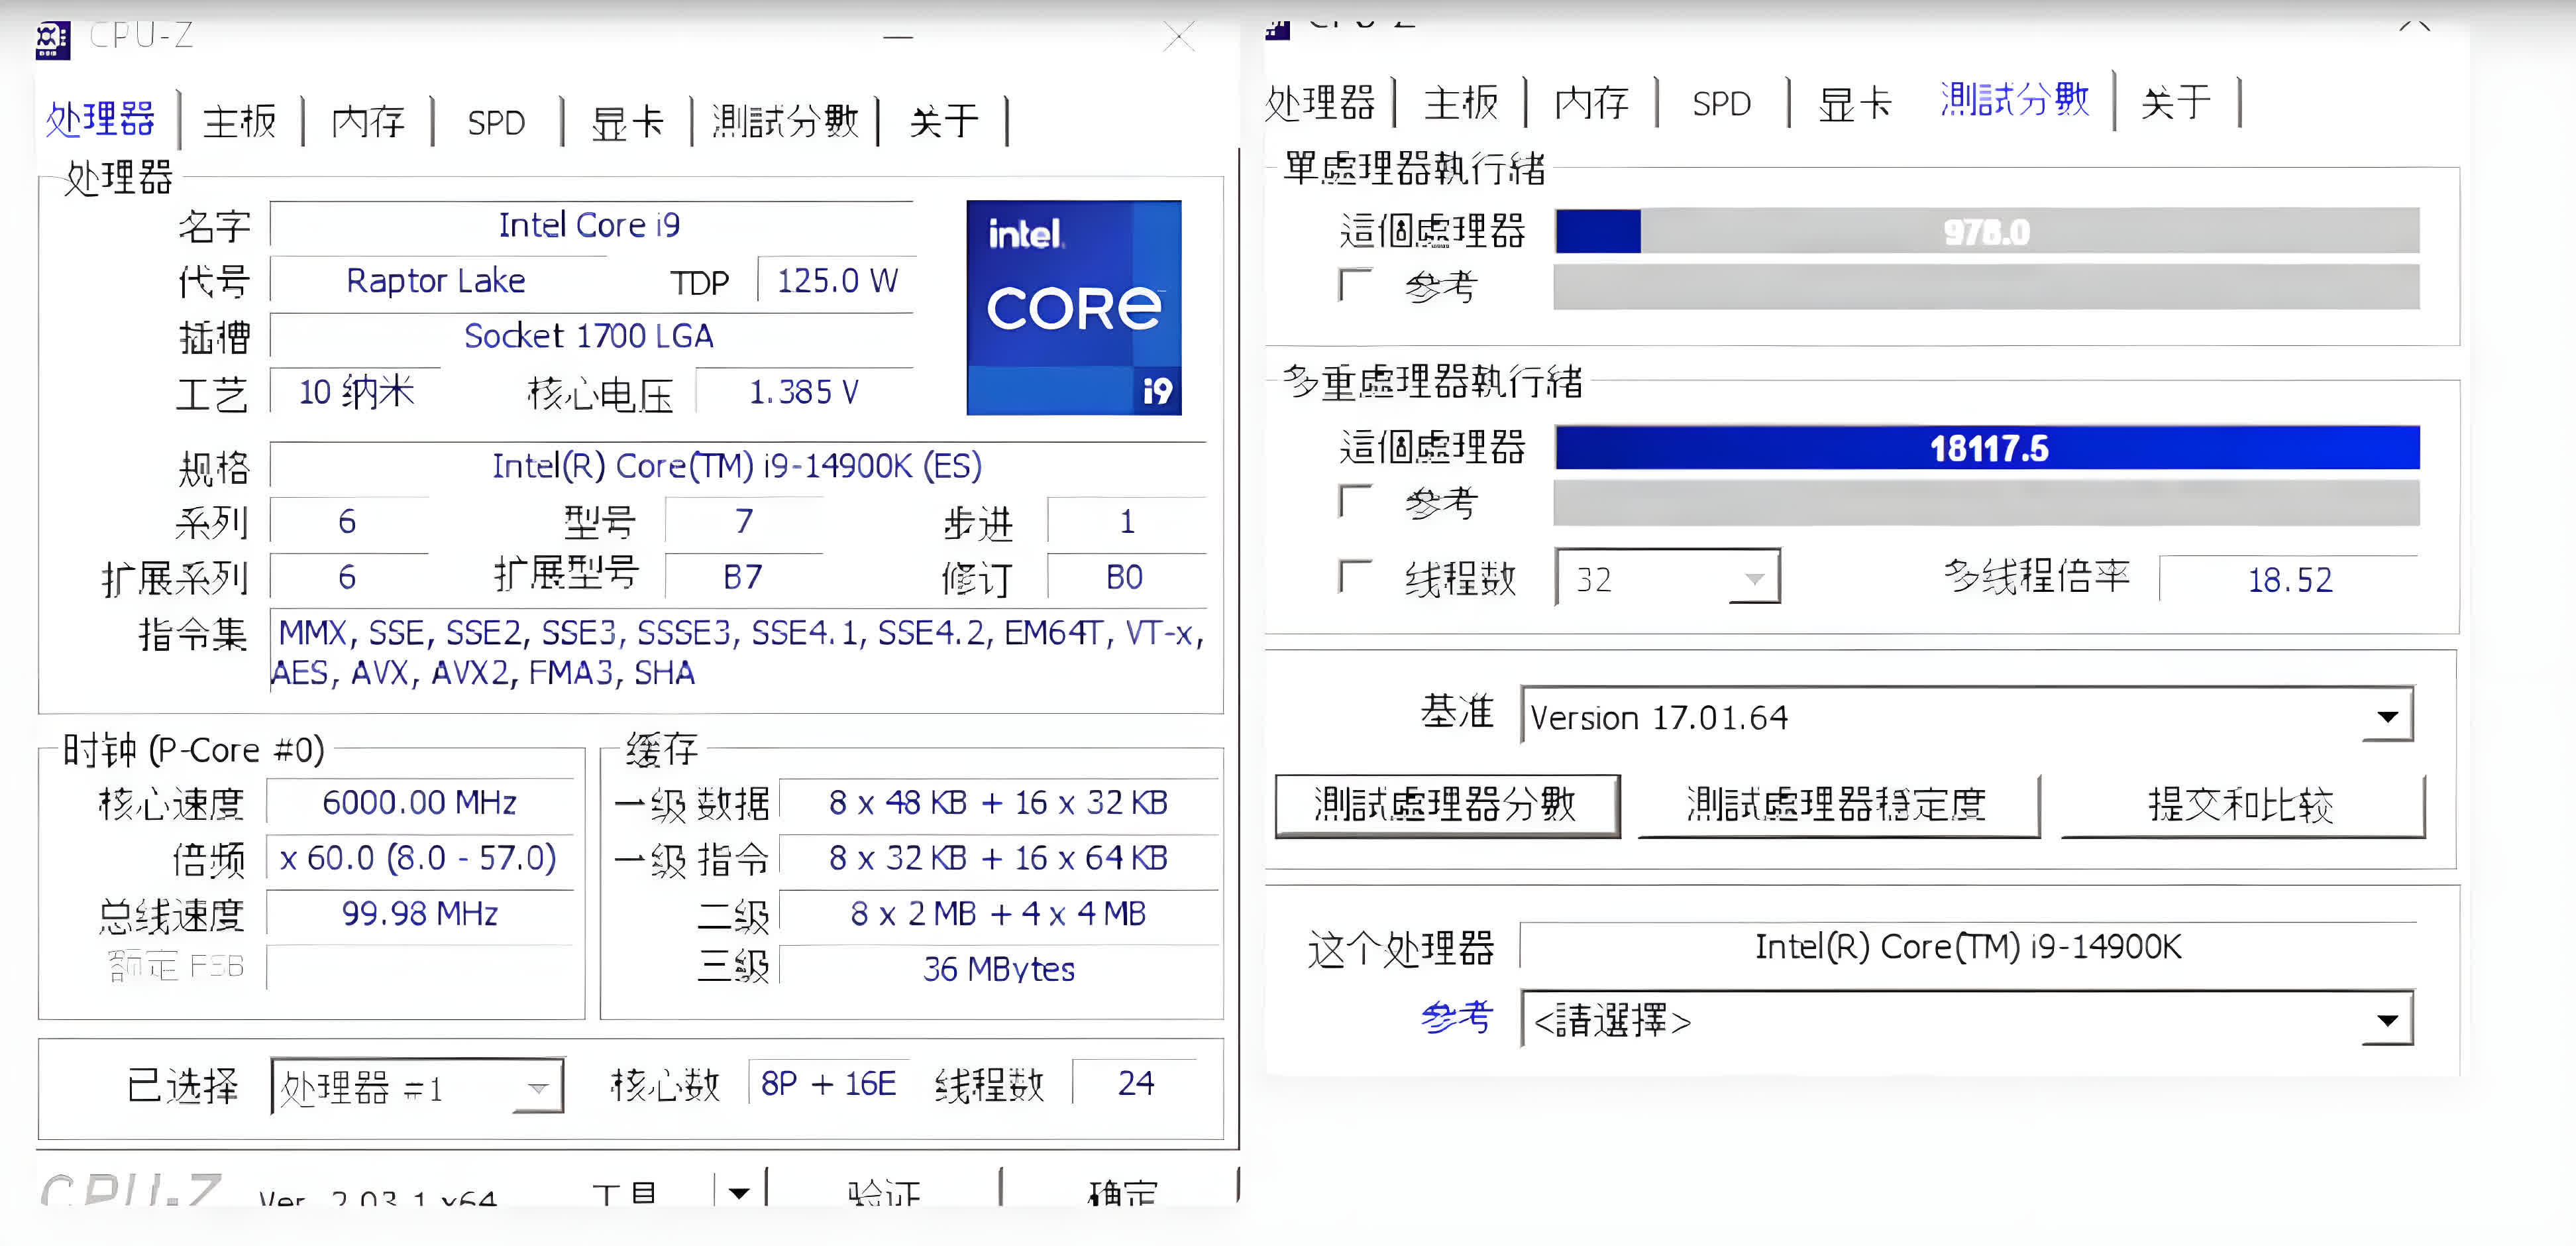2576x1246 pixels.
Task: Open the 线程数 dropdown showing 32
Action: pos(1753,578)
